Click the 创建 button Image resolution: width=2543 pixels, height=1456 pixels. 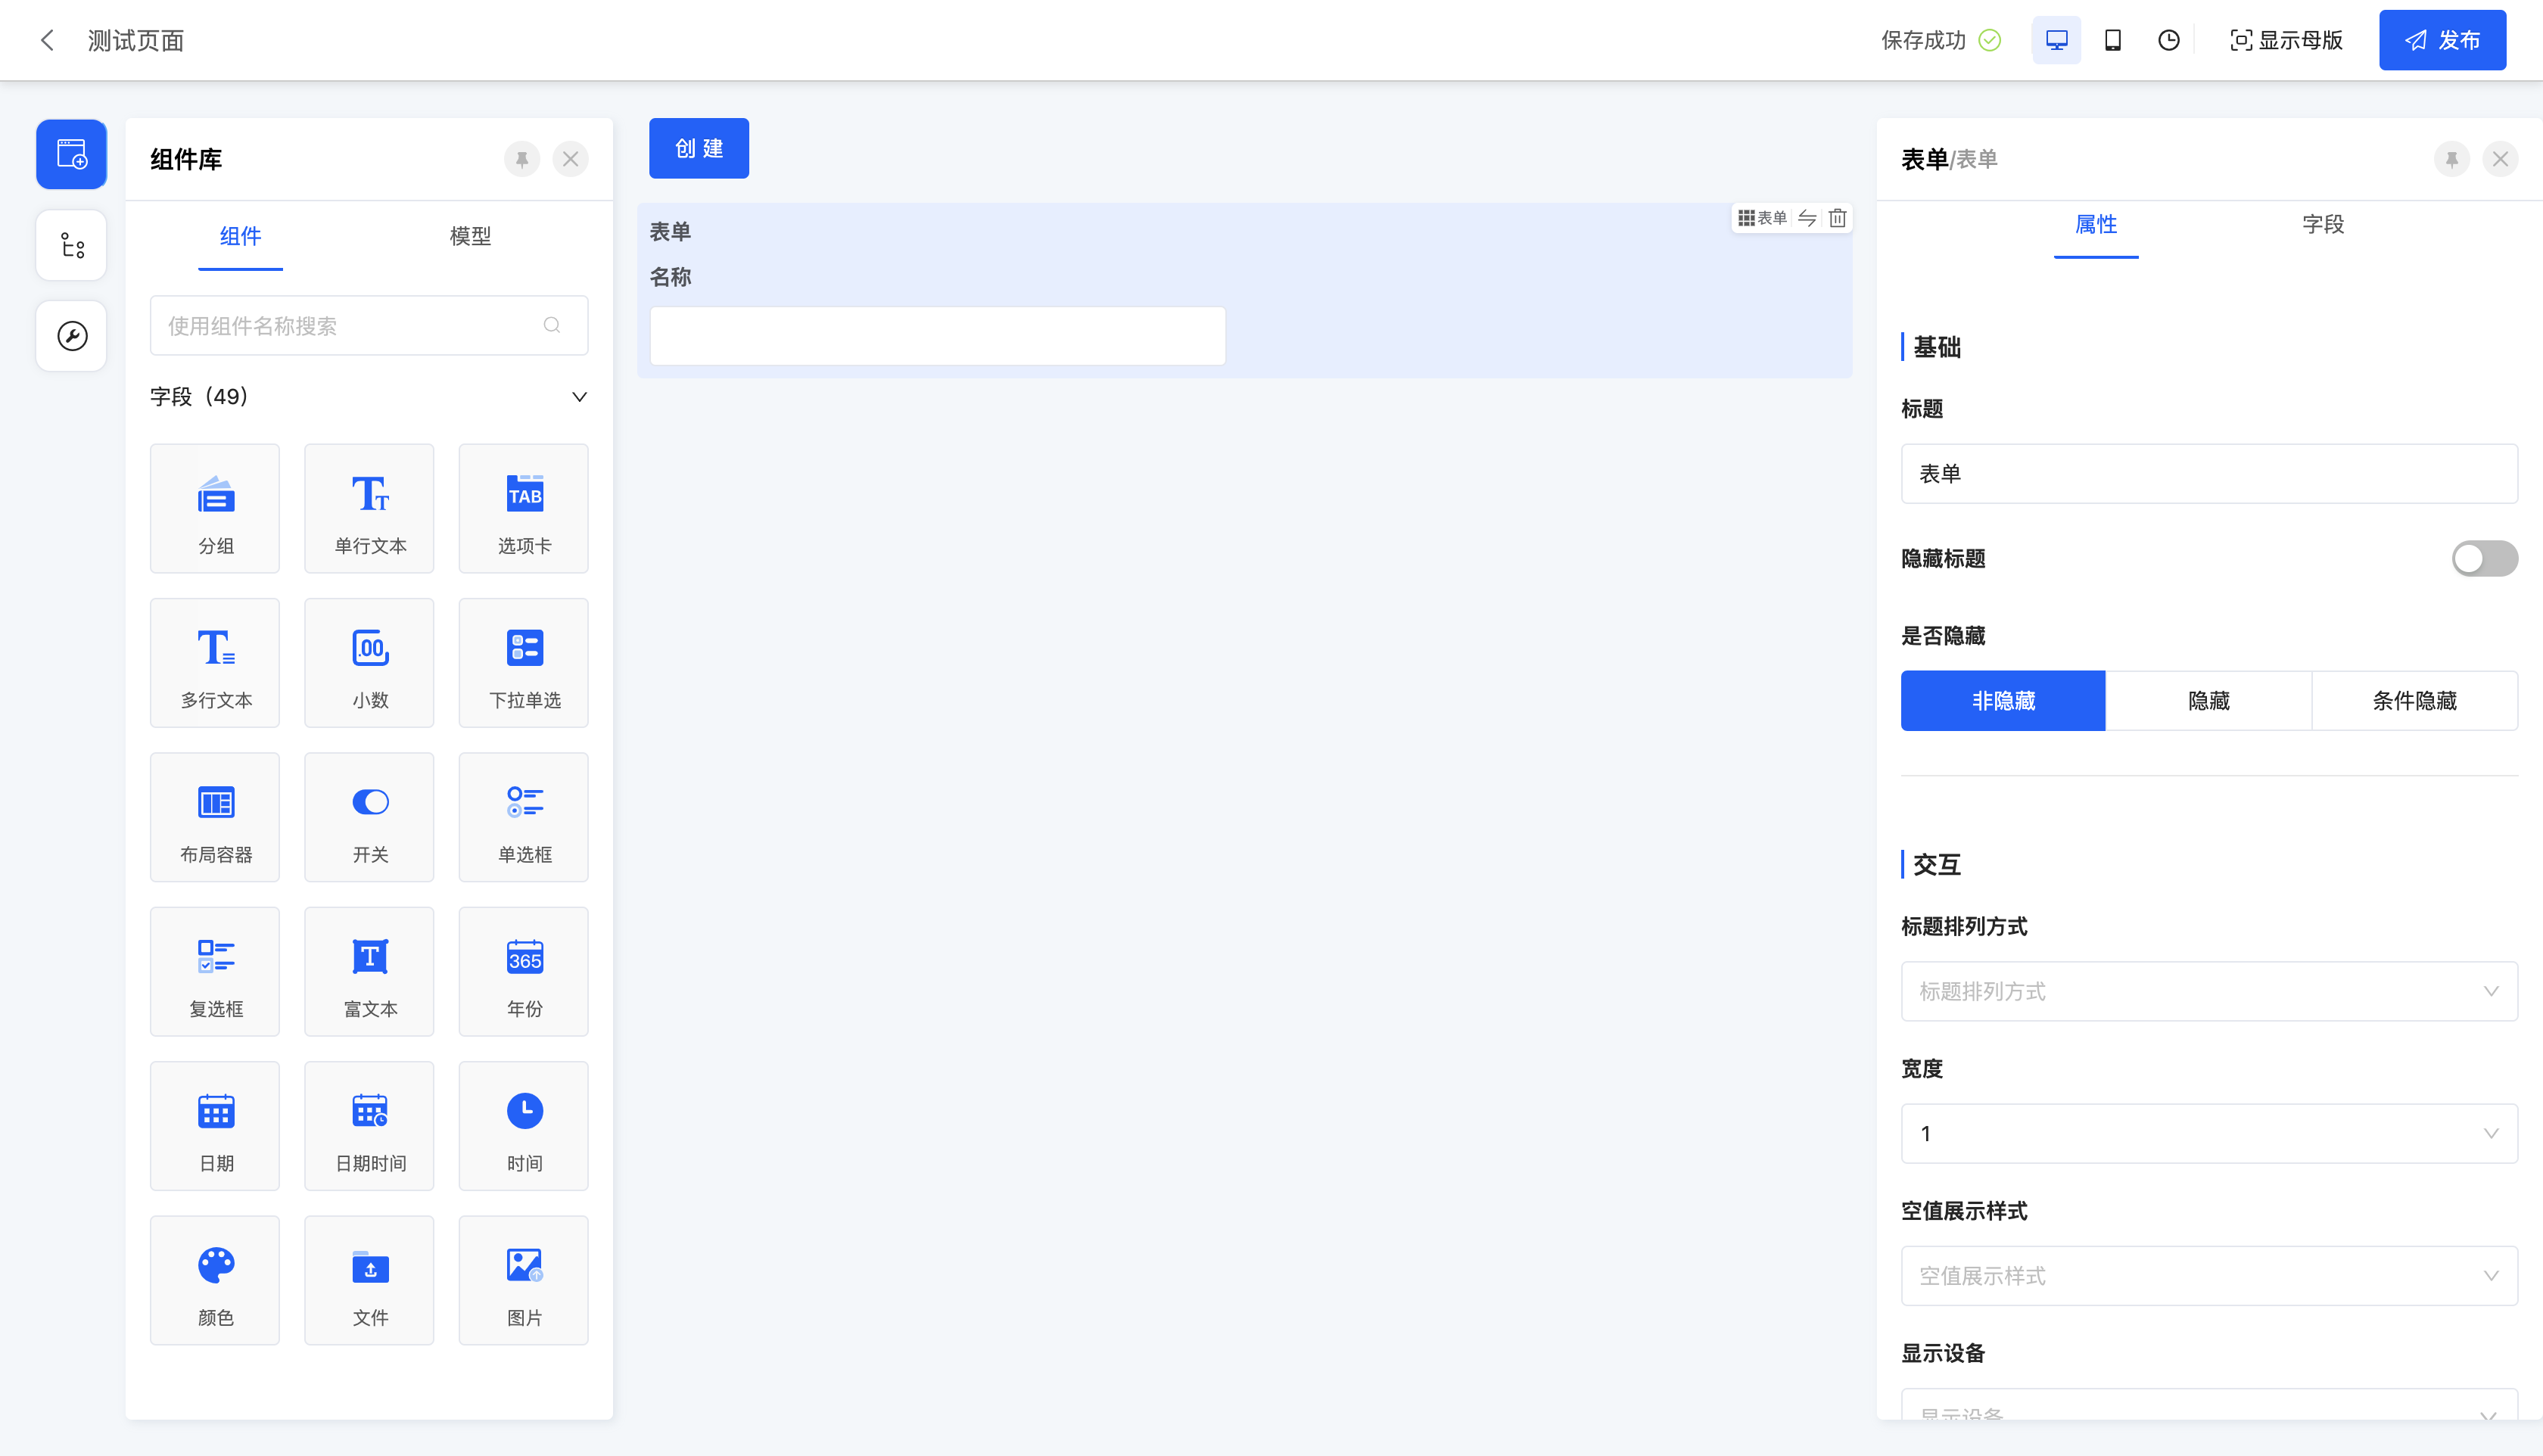pos(698,148)
